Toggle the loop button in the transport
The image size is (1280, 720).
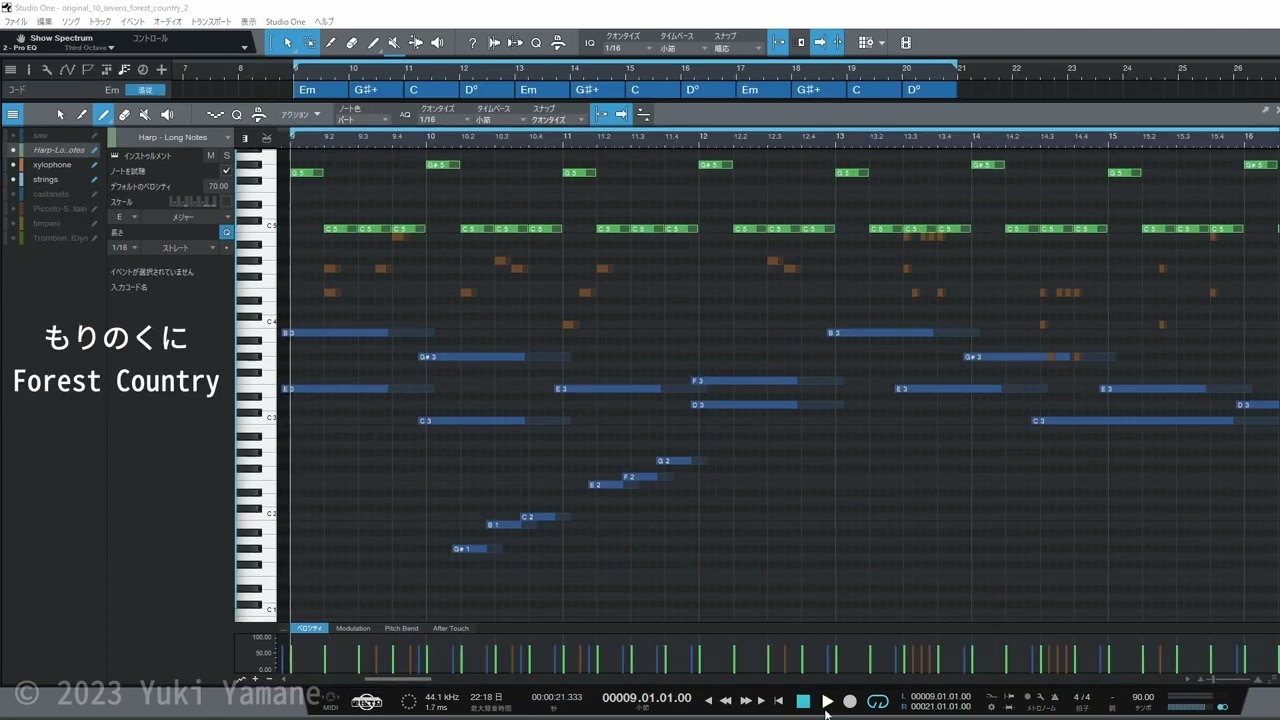878,701
